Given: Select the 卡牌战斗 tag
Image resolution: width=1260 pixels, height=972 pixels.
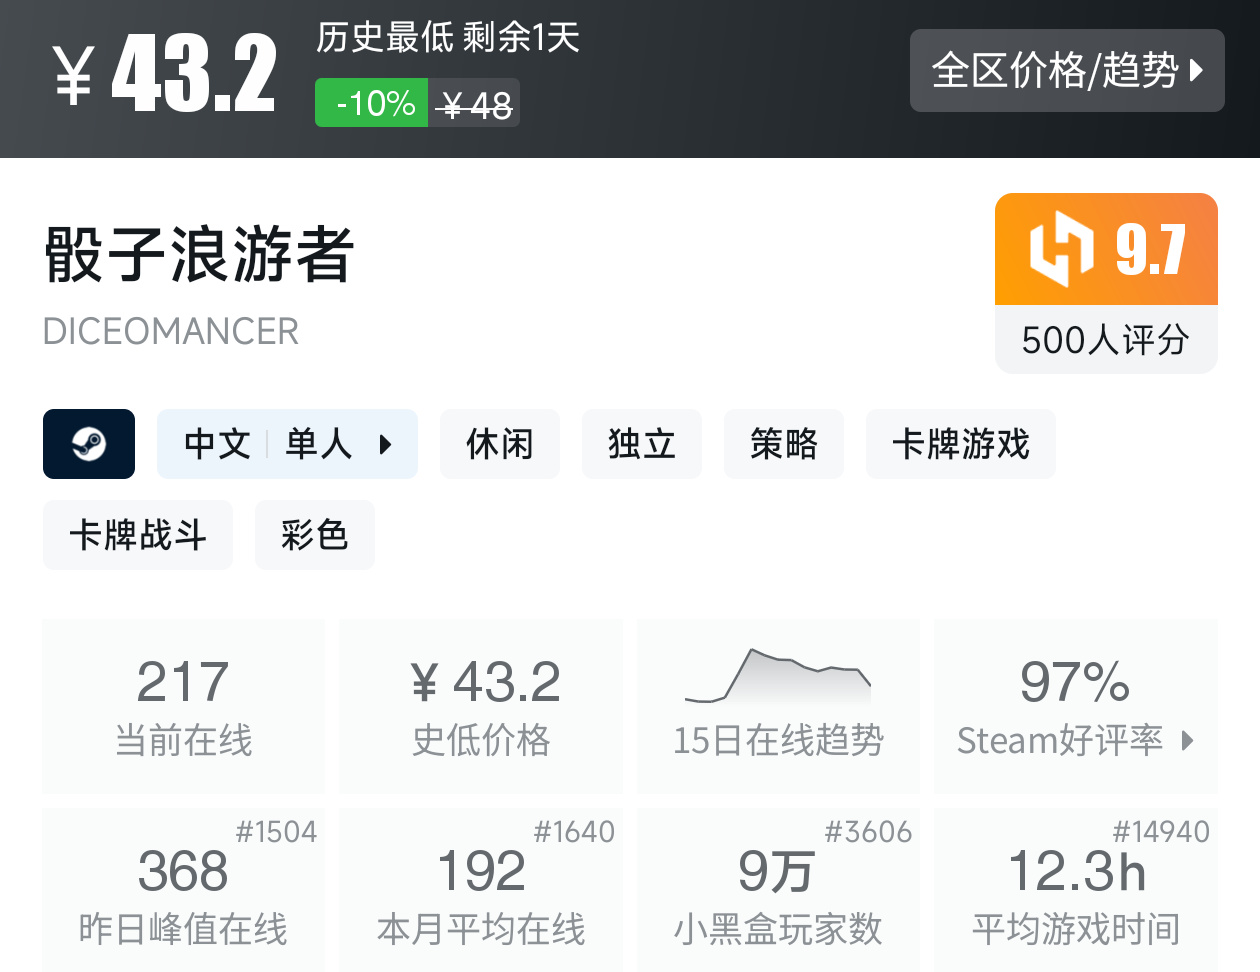Looking at the screenshot, I should coord(138,535).
